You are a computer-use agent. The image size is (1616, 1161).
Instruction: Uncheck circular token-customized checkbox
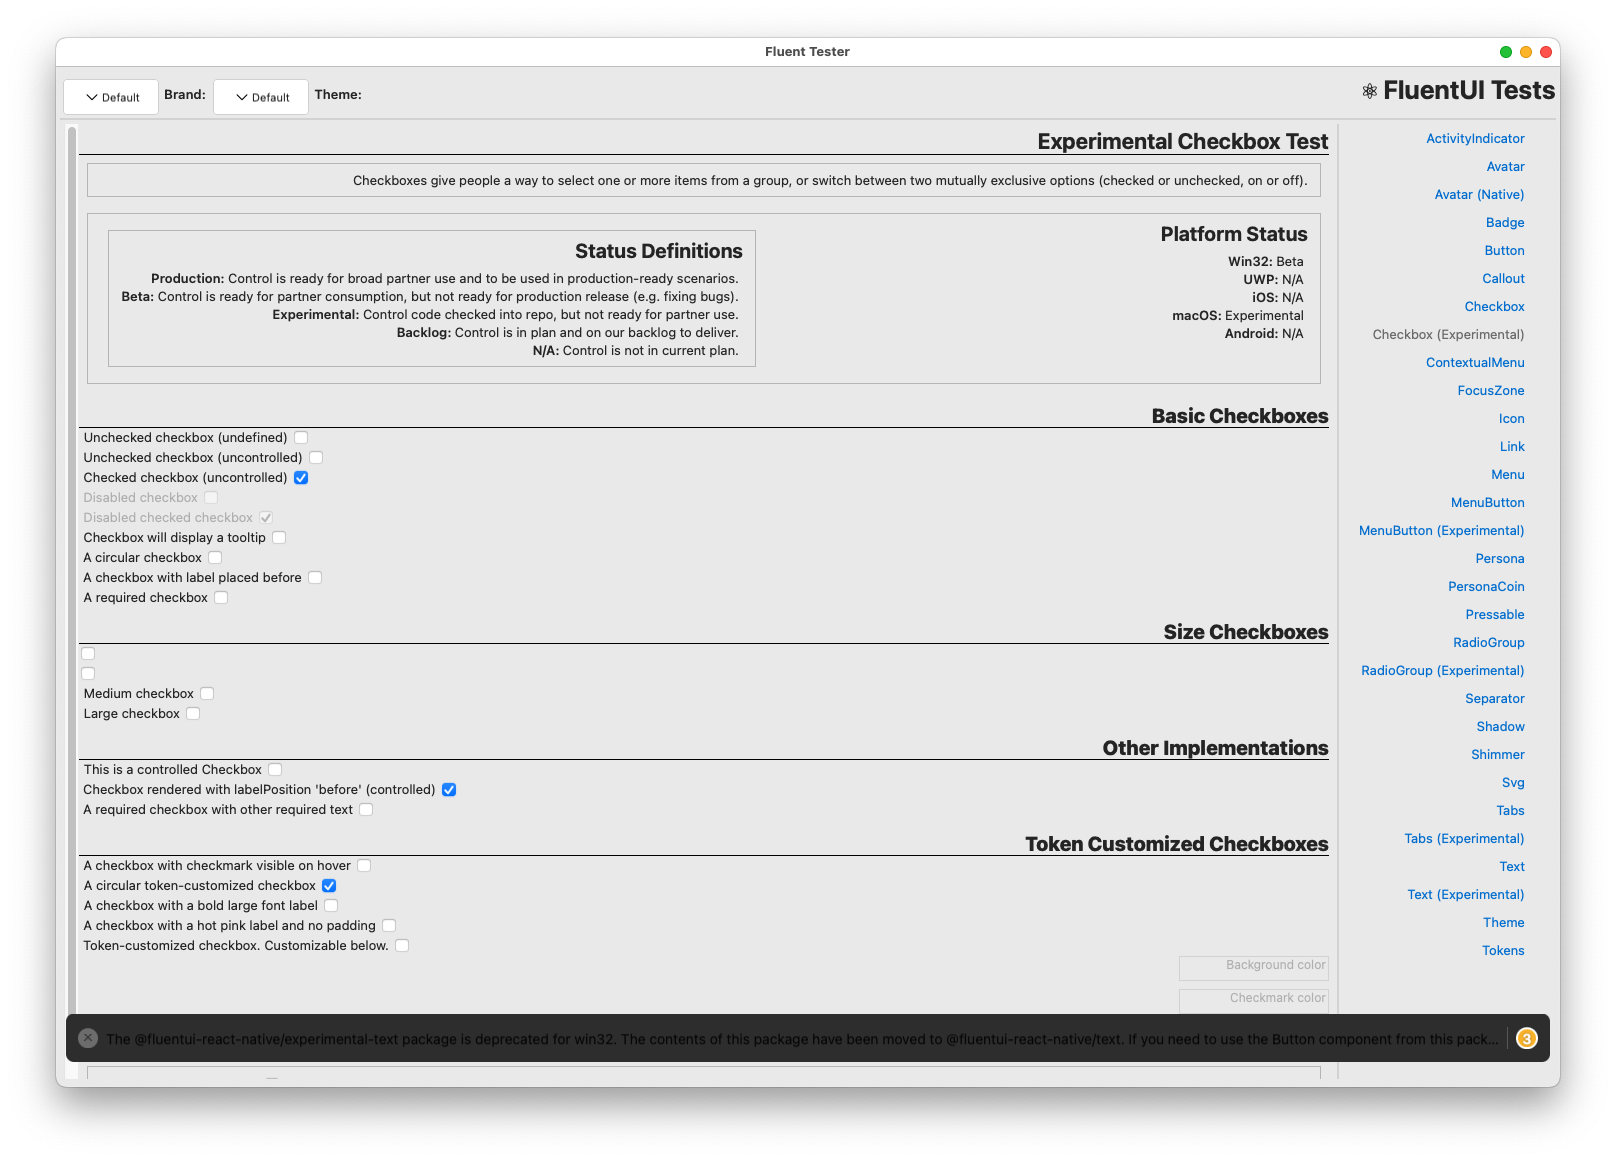[329, 885]
